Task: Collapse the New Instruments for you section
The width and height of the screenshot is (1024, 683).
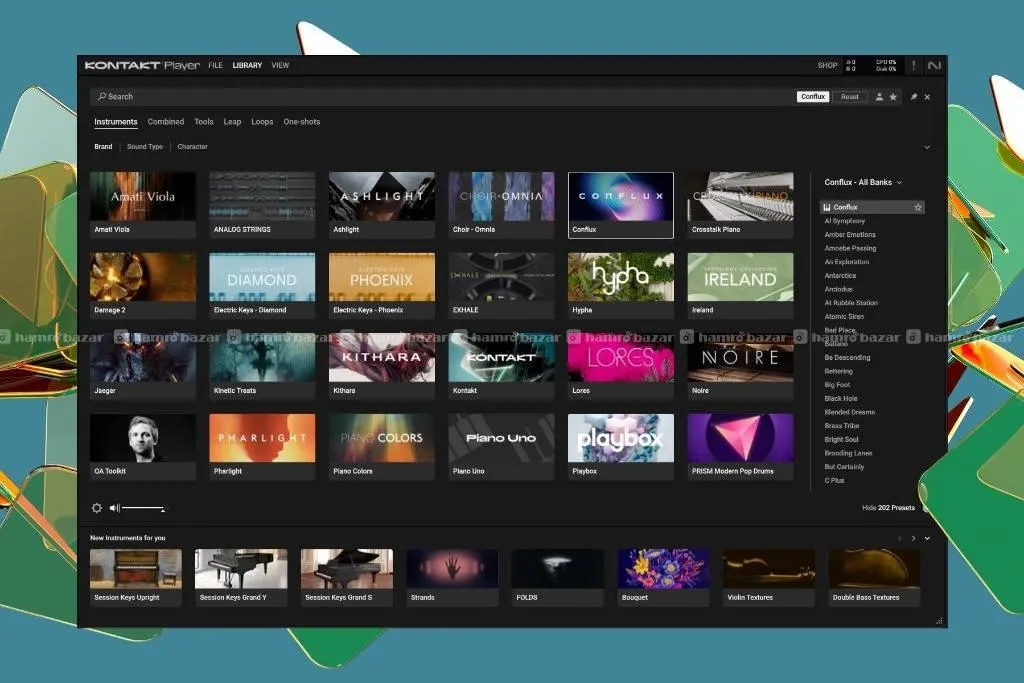Action: [x=927, y=538]
